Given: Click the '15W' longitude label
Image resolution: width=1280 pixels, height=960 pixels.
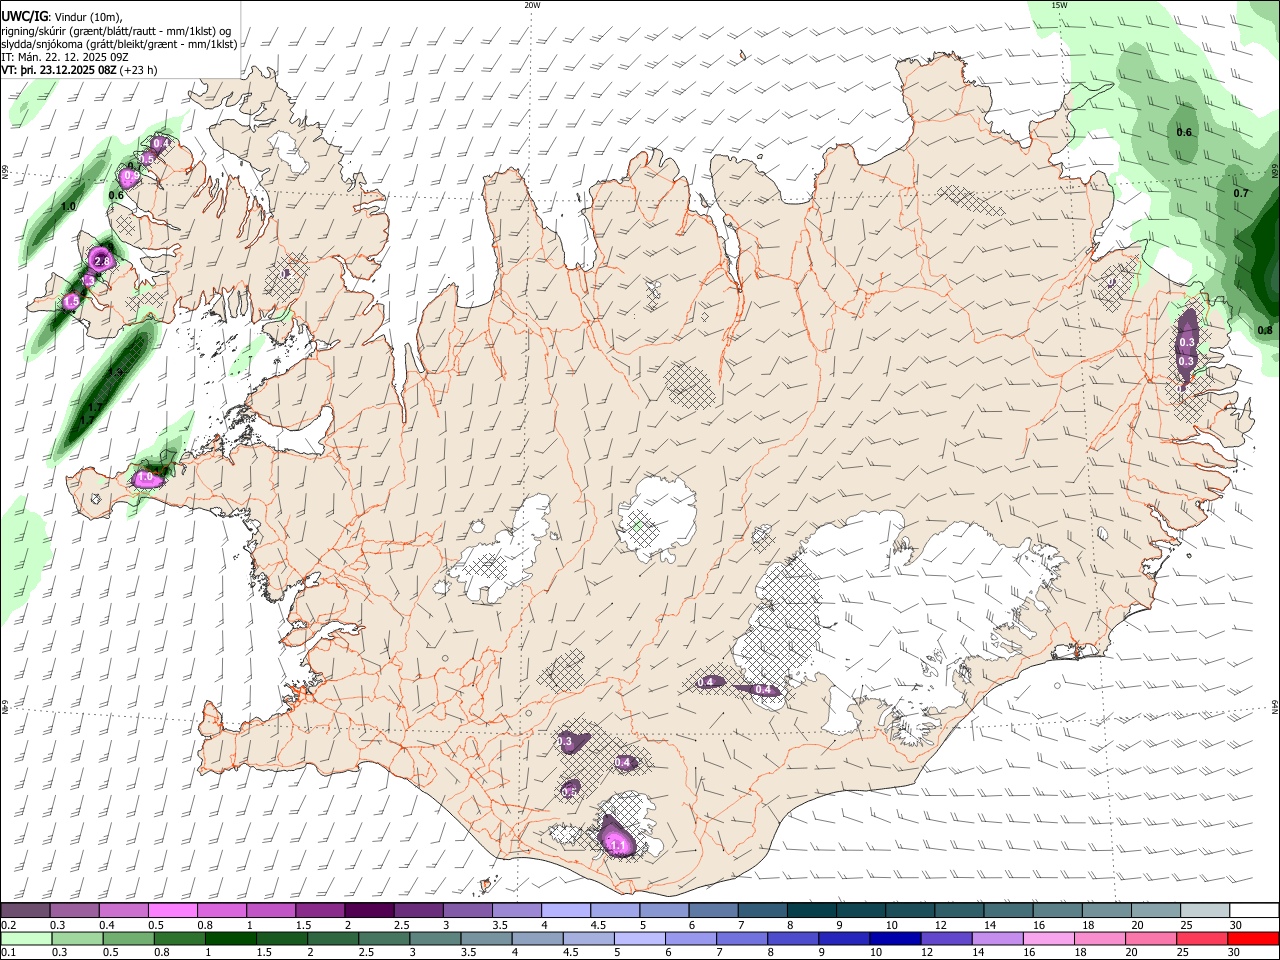Looking at the screenshot, I should [x=1059, y=5].
